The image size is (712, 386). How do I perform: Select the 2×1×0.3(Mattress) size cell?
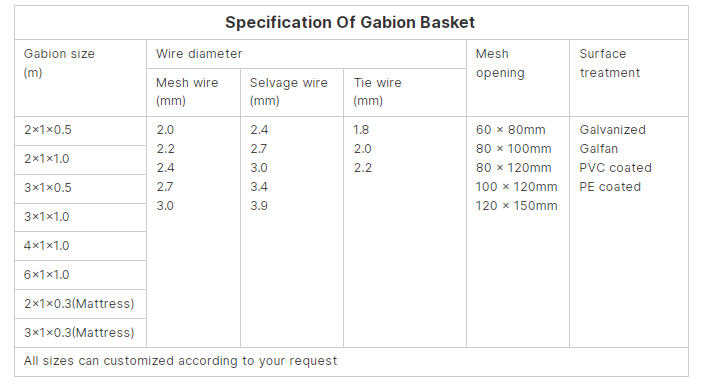point(80,304)
